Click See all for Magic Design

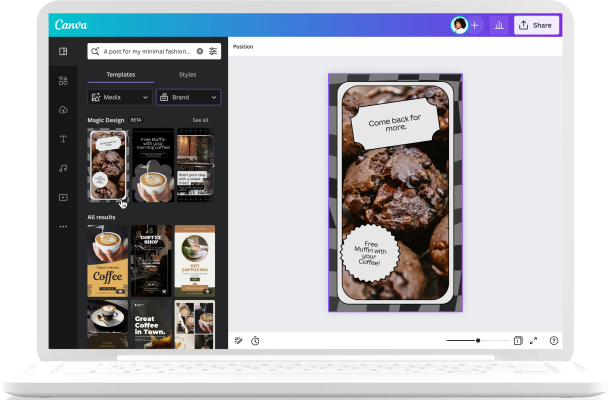pos(200,120)
